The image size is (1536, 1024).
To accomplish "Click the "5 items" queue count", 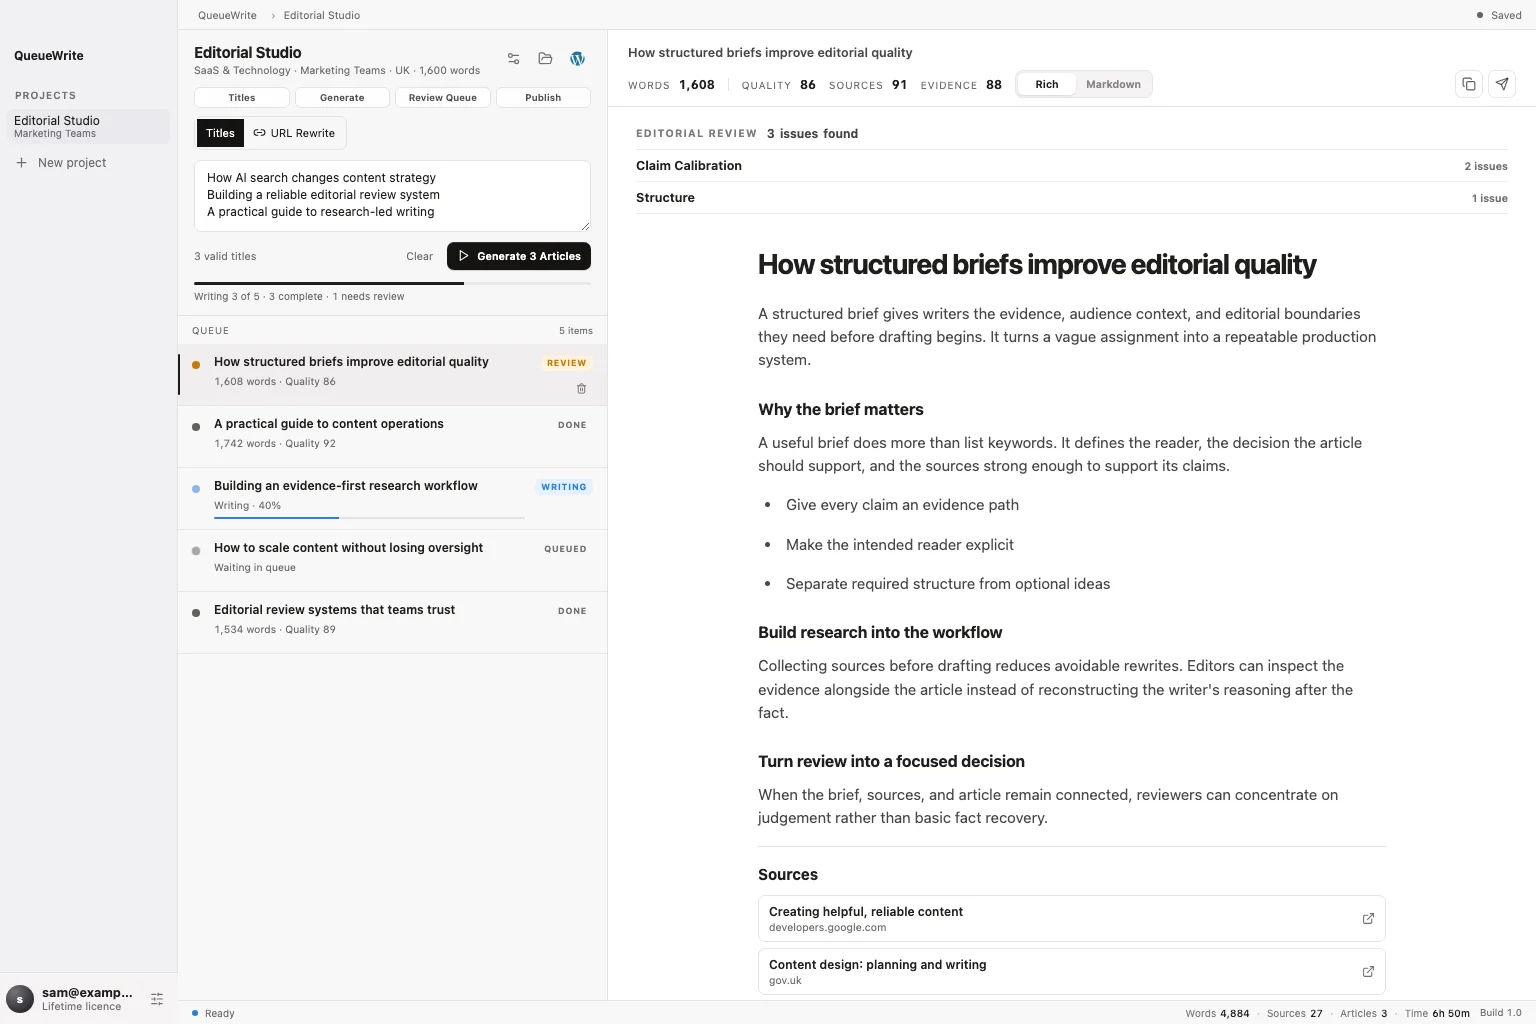I will (x=576, y=331).
